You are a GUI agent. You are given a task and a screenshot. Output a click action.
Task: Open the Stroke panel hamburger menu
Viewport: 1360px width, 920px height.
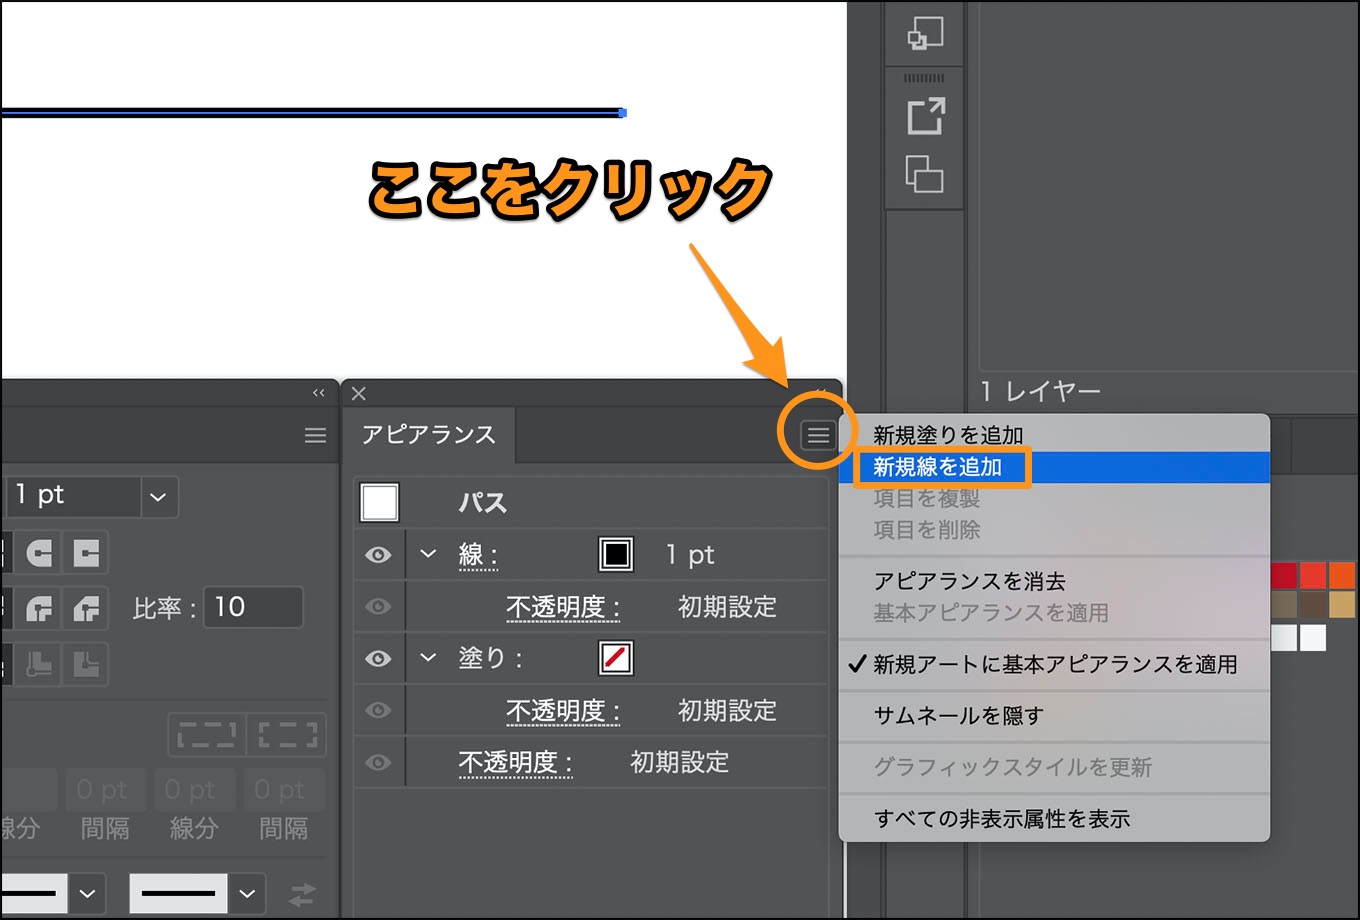[x=315, y=435]
